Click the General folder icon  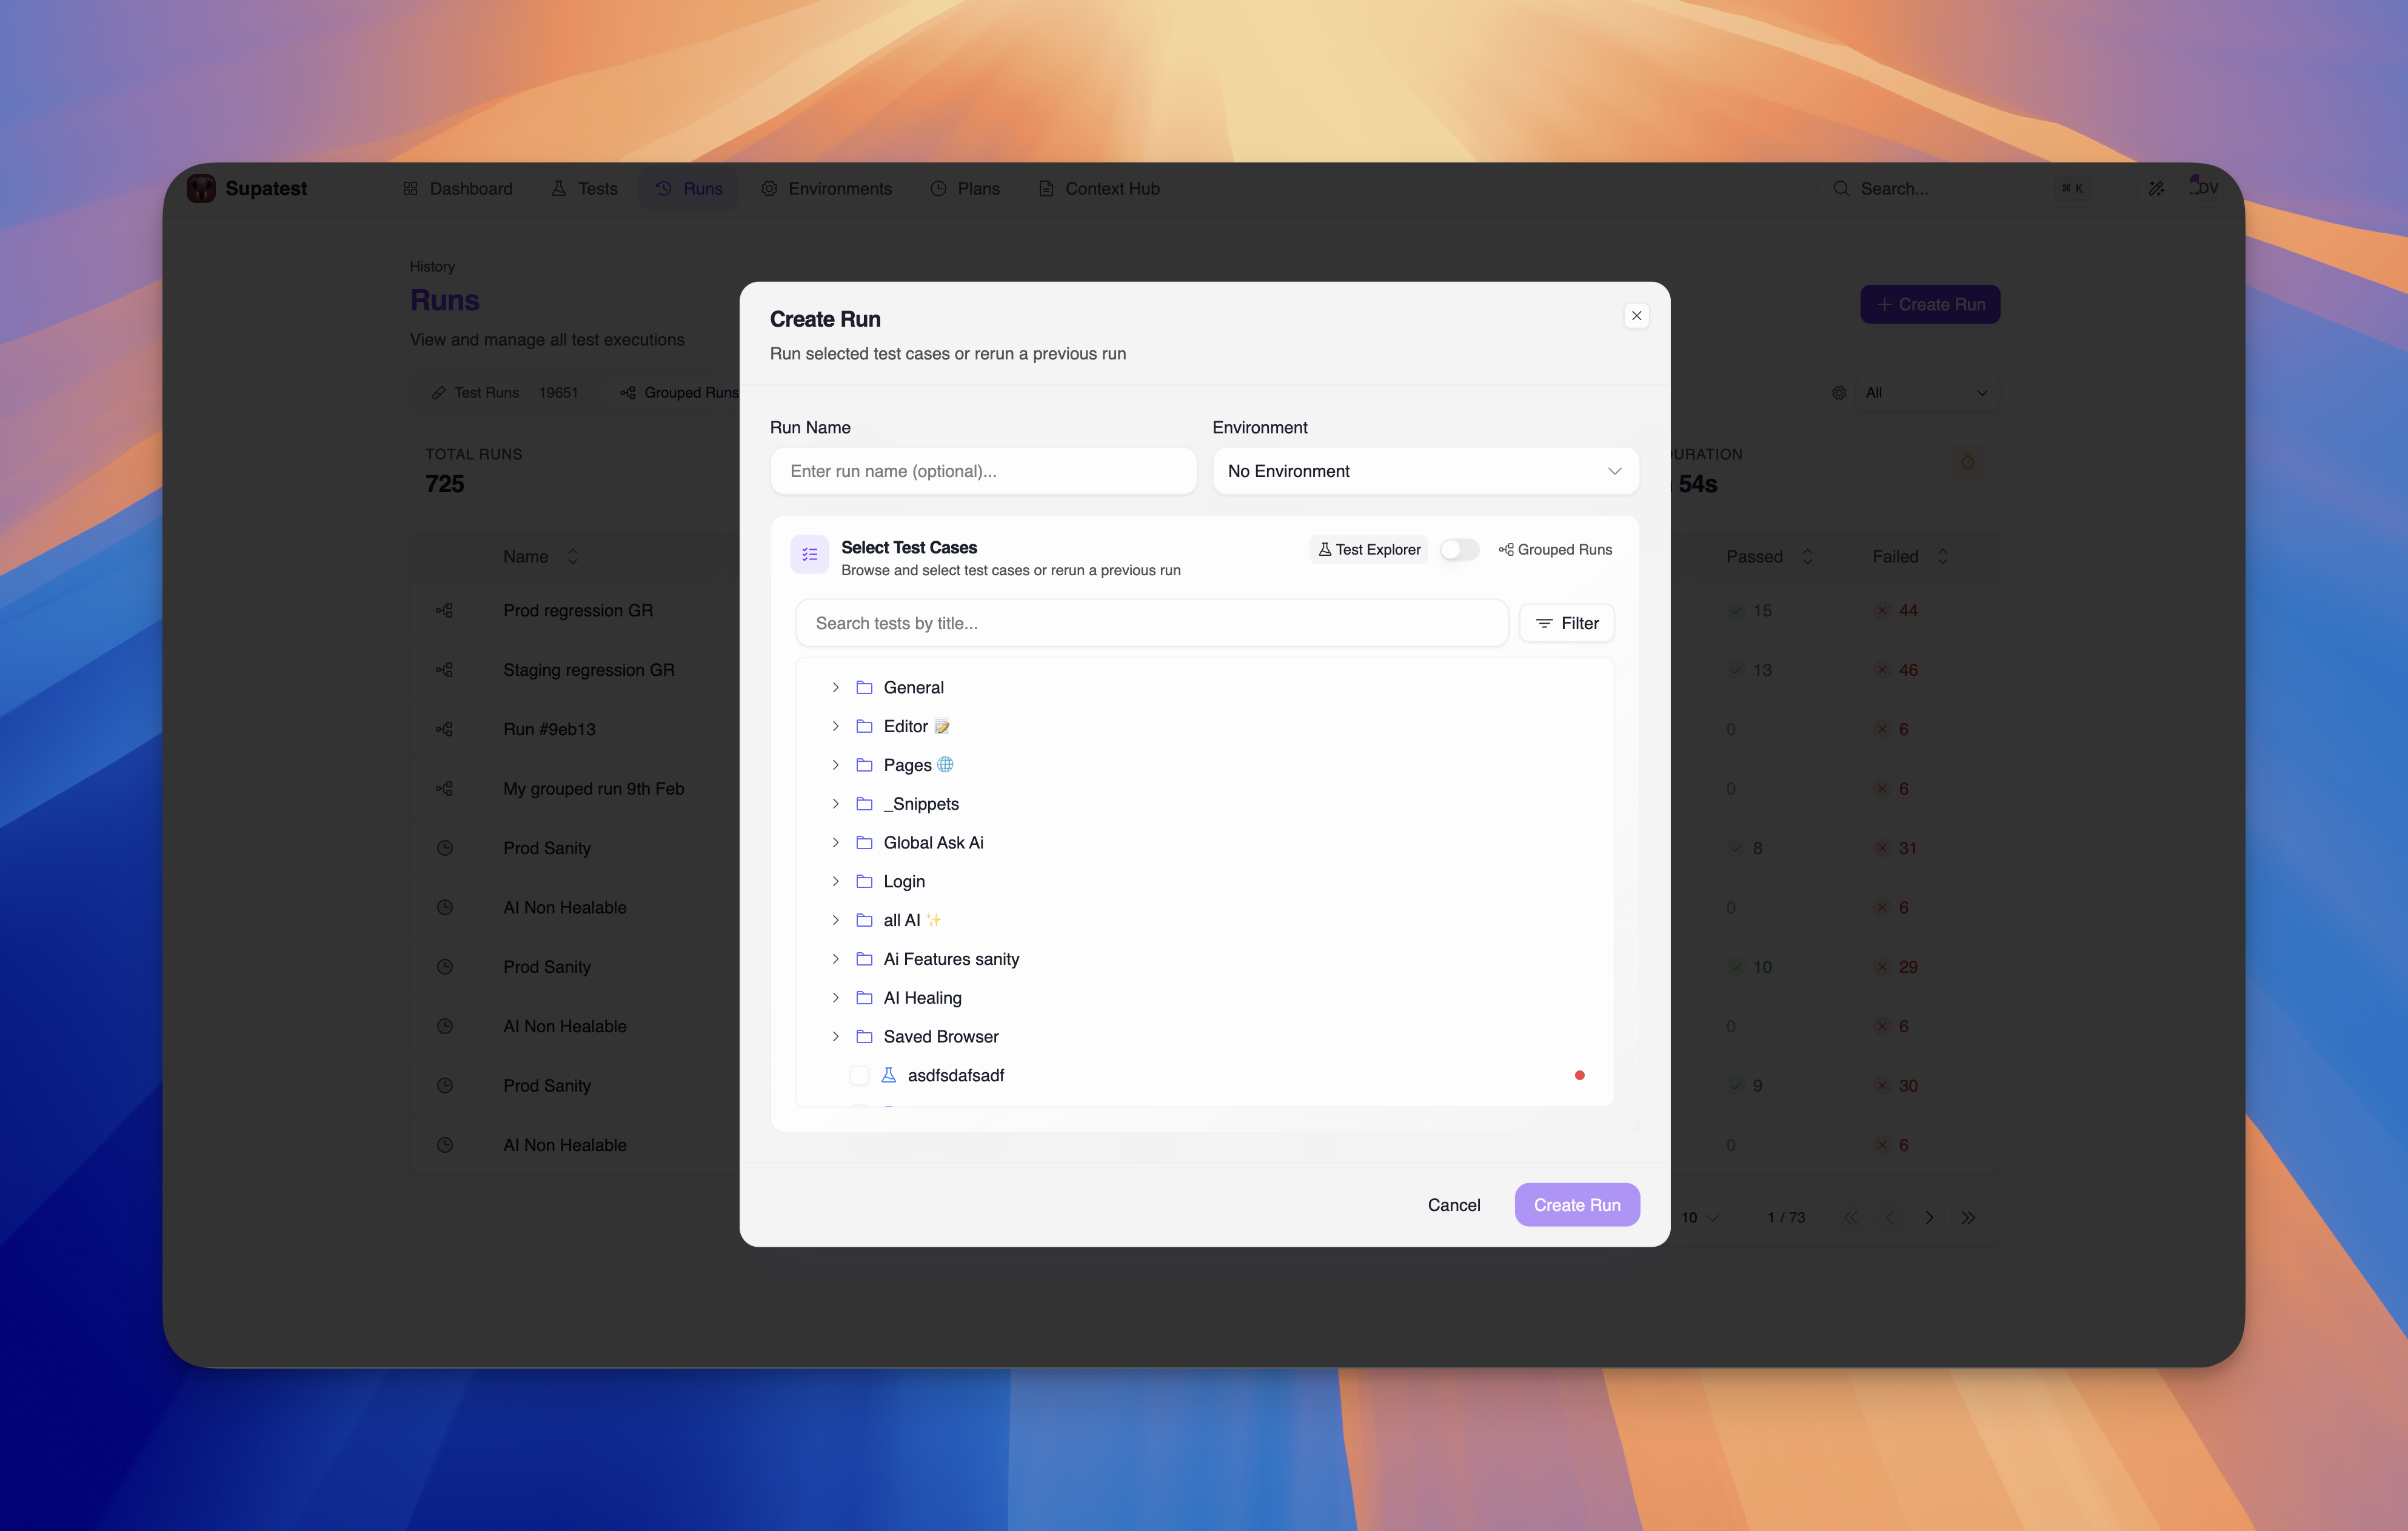864,687
